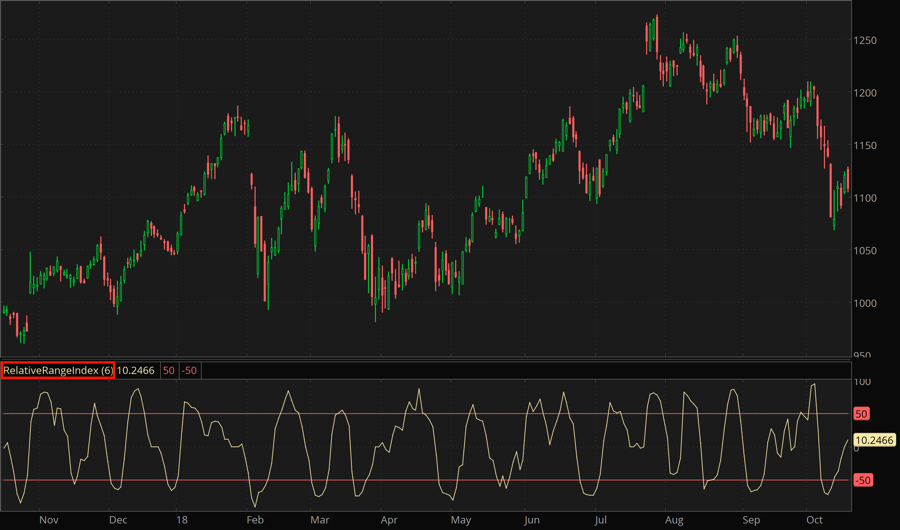Click the 50 overbought value in header
Screen dimensions: 900x530
tap(168, 370)
